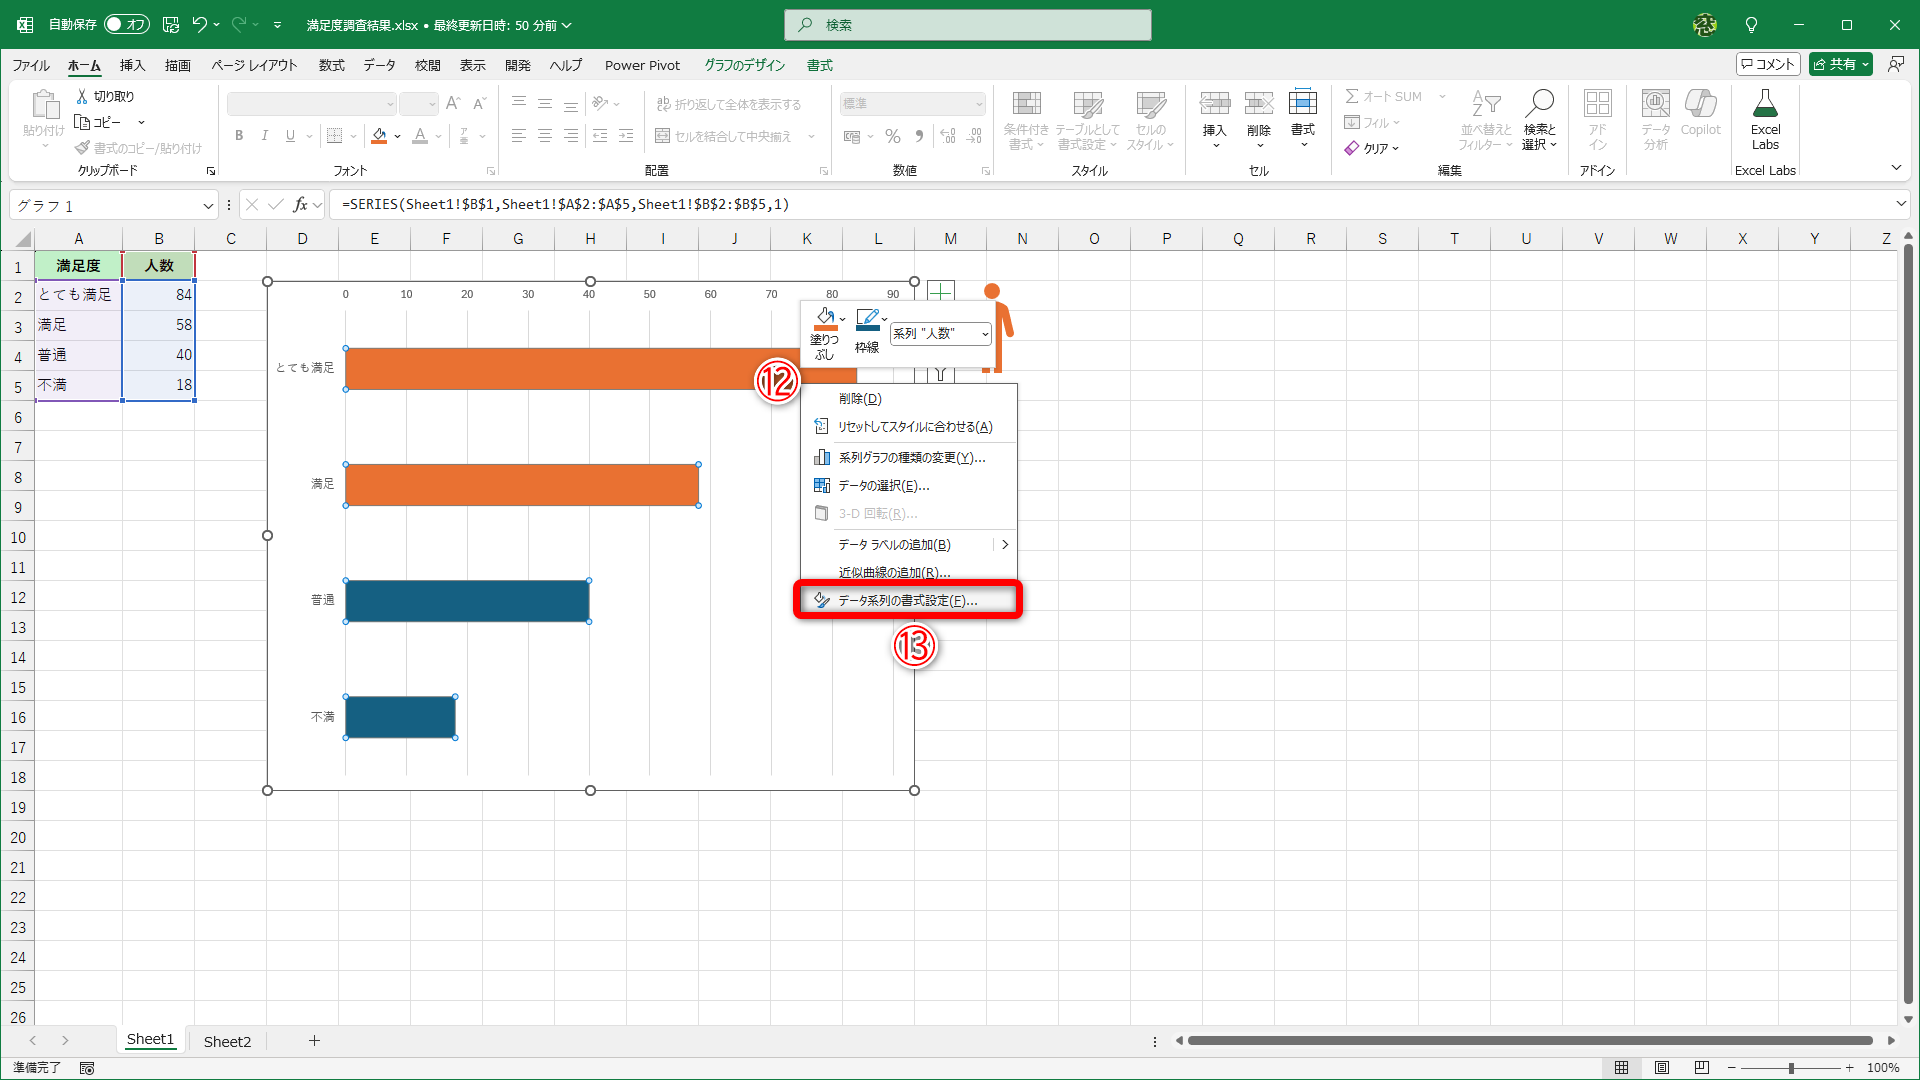Open the グラフのデザイン ribbon tab
The width and height of the screenshot is (1920, 1080).
point(744,65)
